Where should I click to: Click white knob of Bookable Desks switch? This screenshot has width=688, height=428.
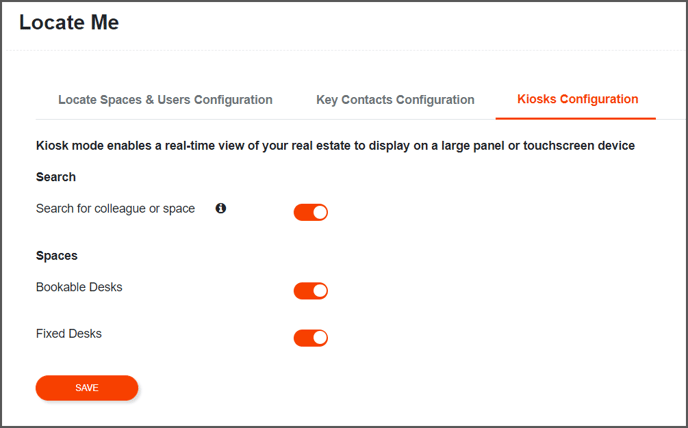pos(320,291)
